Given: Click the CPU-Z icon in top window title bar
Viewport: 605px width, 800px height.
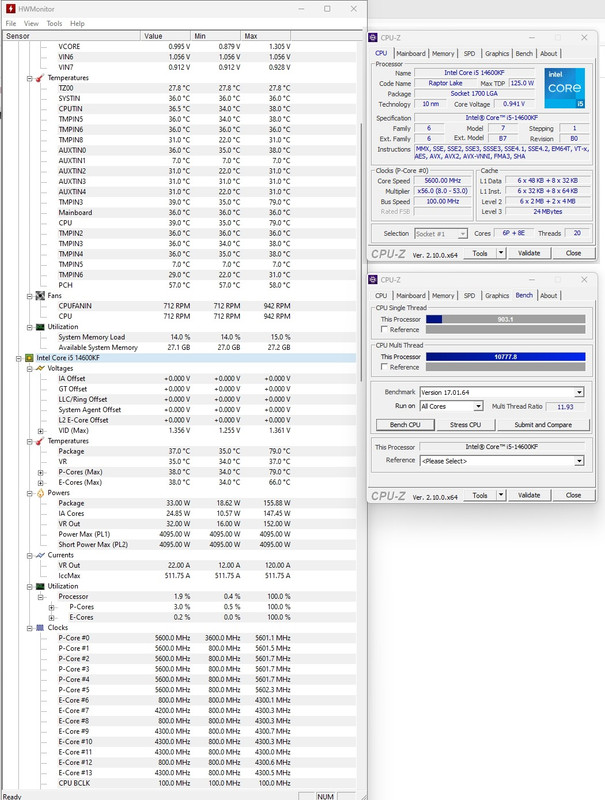Looking at the screenshot, I should click(x=373, y=37).
